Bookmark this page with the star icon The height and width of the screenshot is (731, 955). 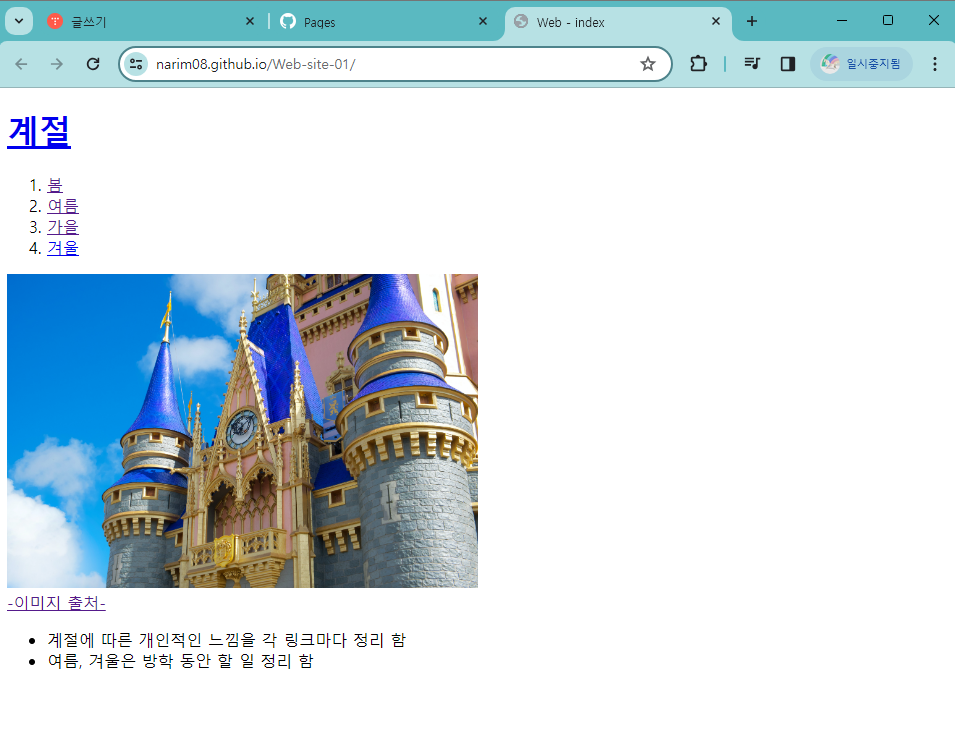point(647,64)
